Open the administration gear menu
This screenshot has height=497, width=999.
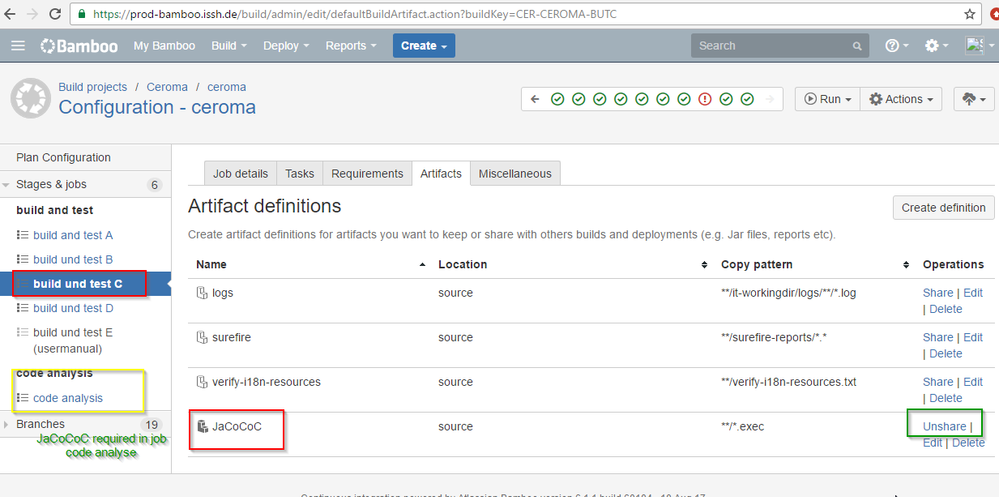tap(936, 46)
